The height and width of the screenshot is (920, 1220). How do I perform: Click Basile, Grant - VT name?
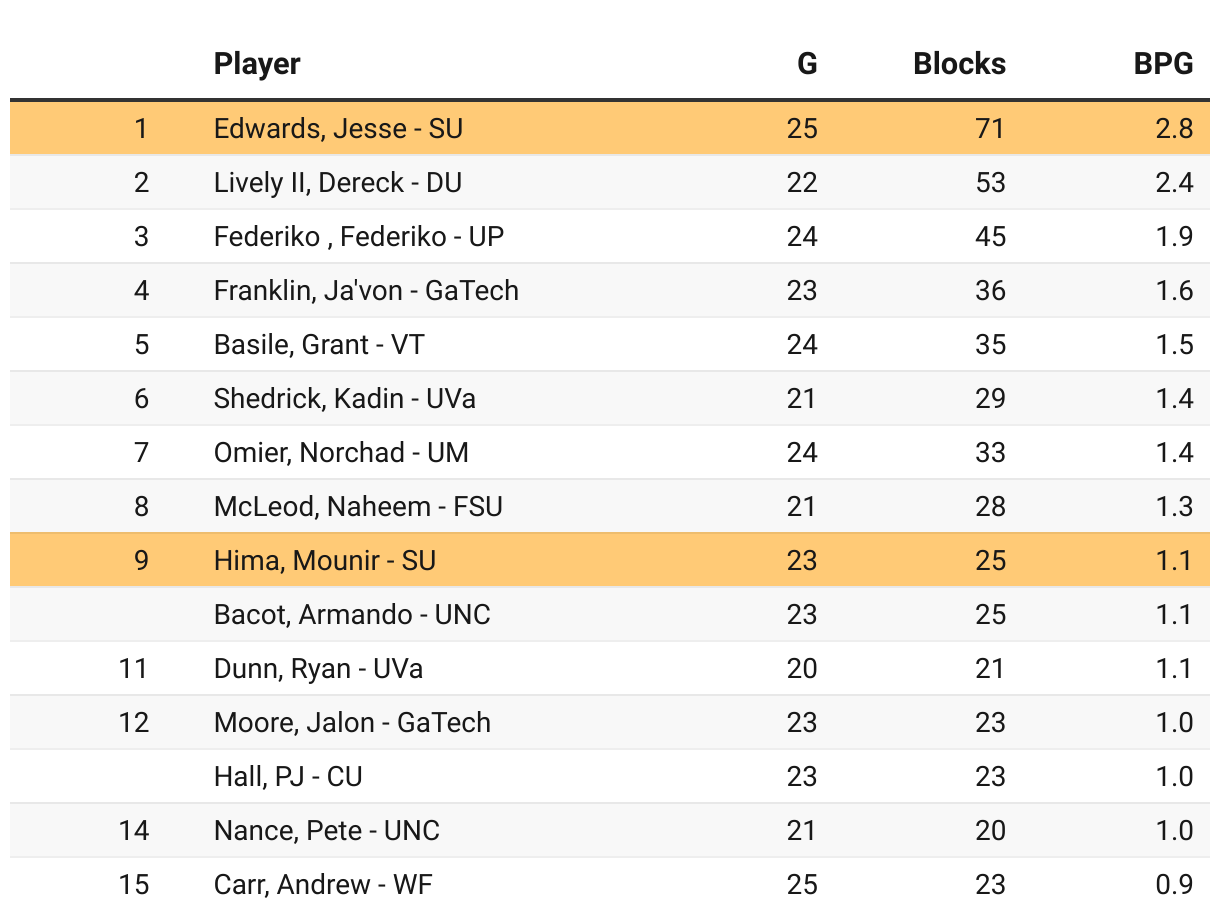319,344
